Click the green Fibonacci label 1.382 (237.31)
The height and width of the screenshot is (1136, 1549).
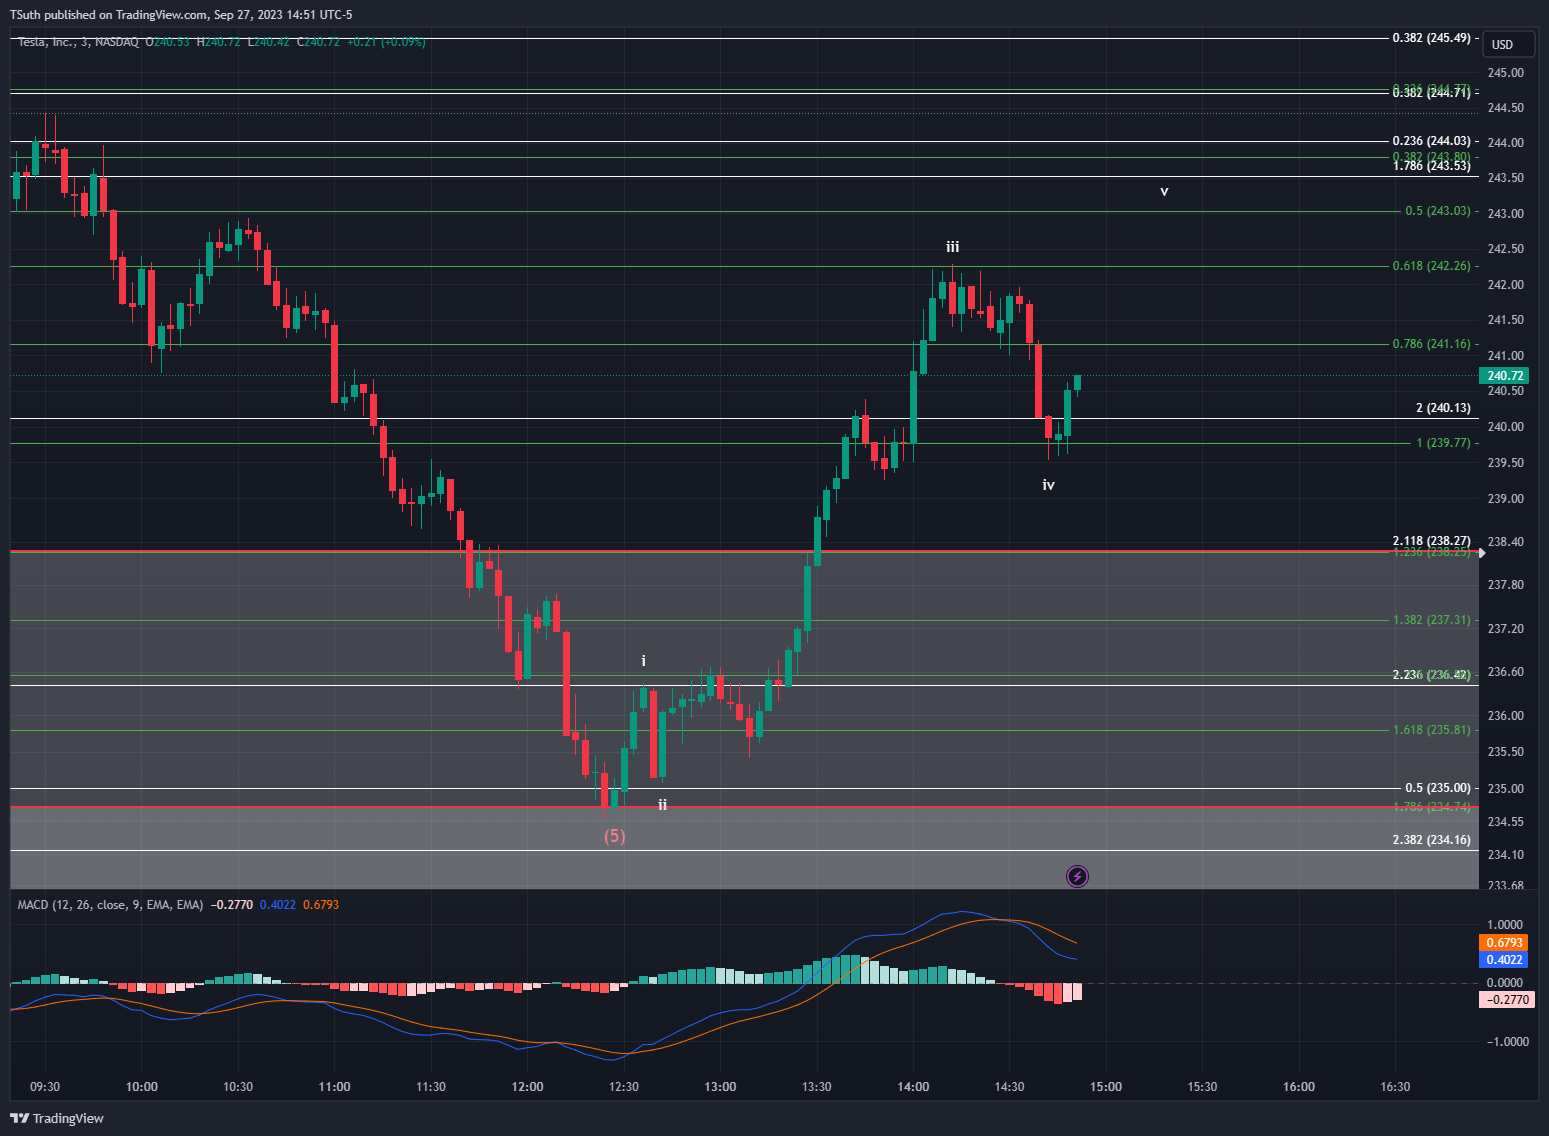tap(1431, 620)
